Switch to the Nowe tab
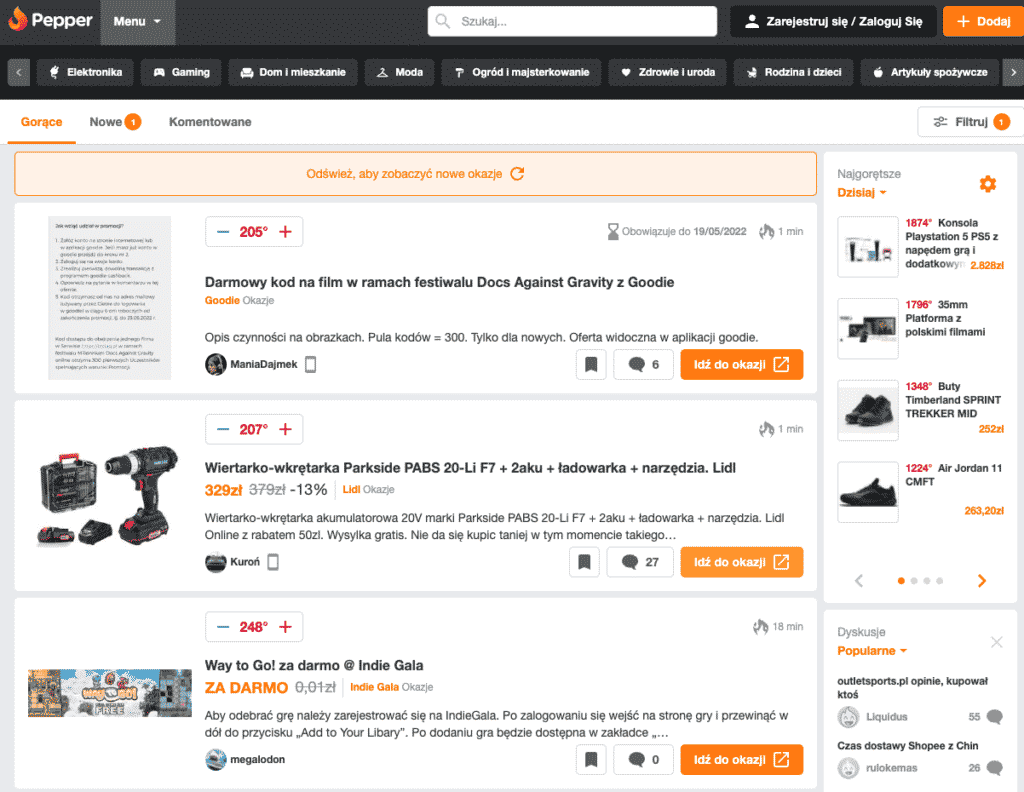Image resolution: width=1024 pixels, height=792 pixels. click(115, 122)
